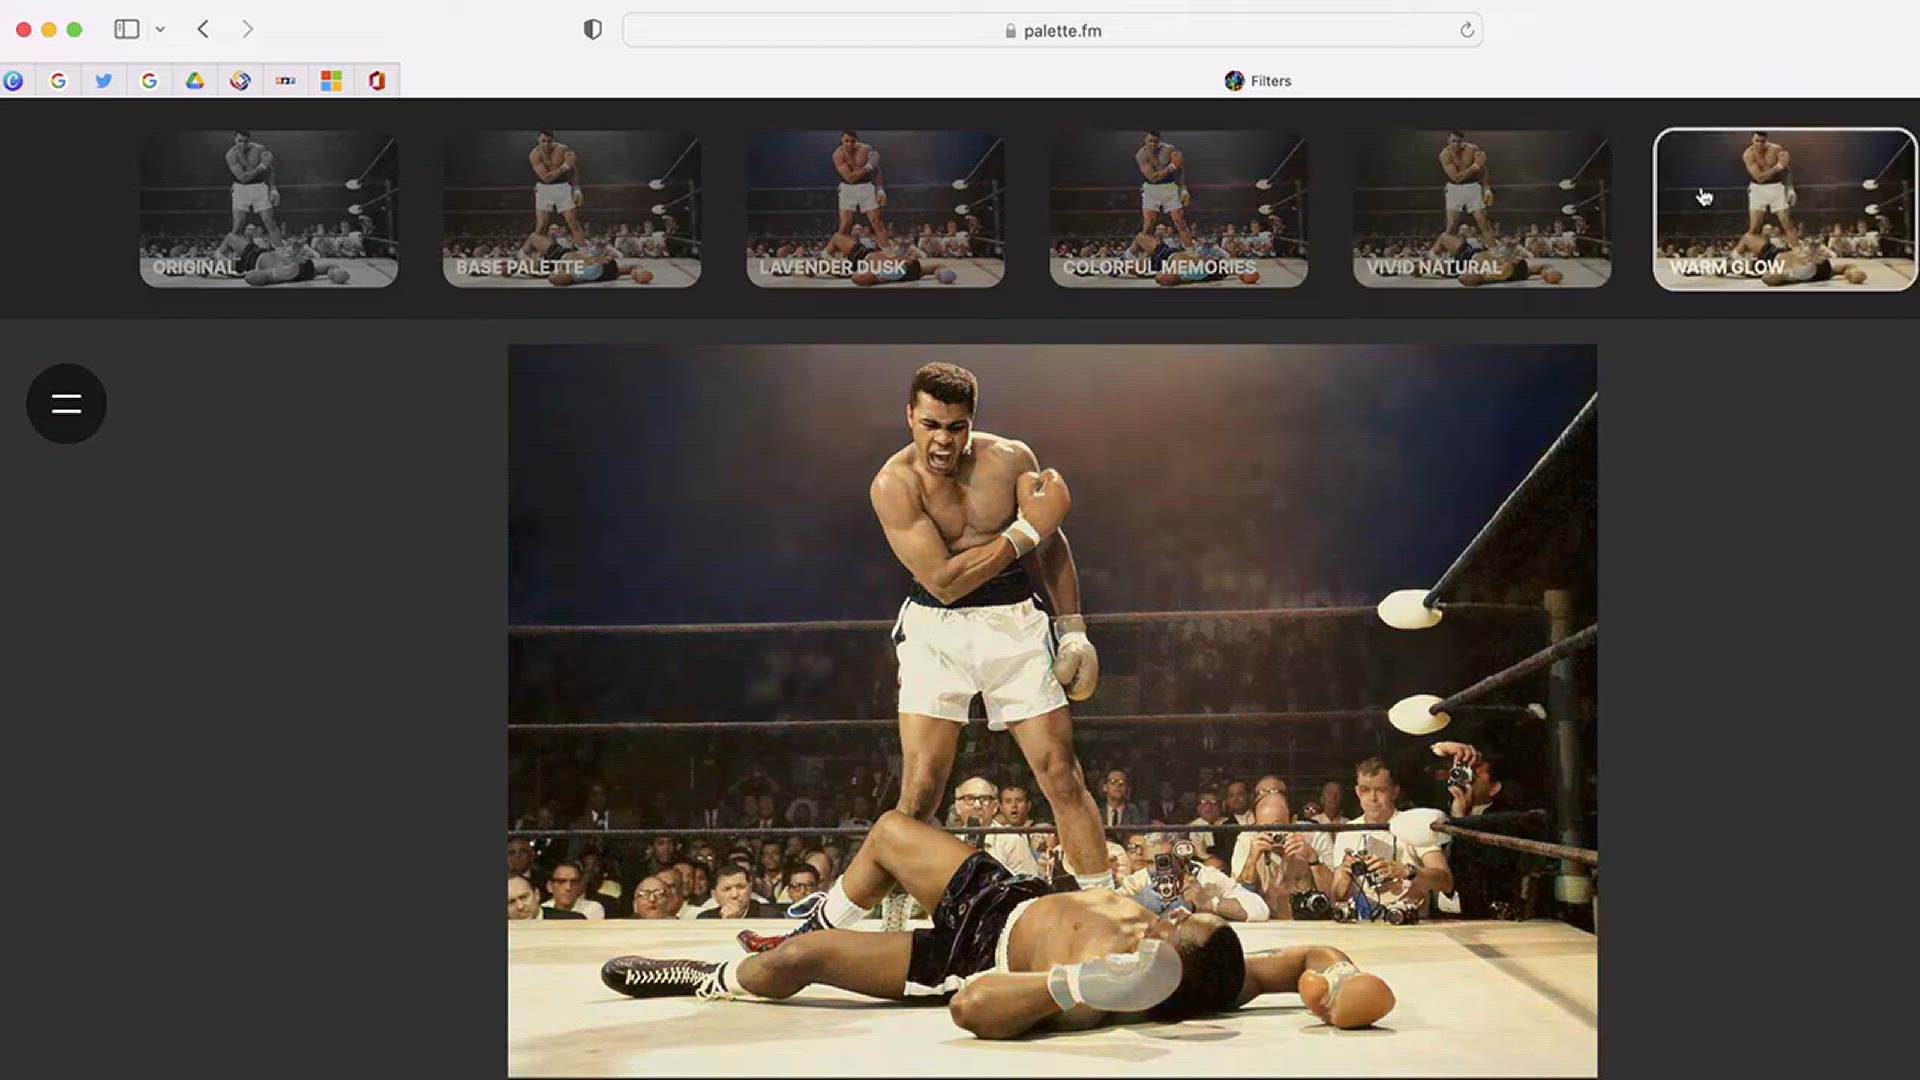Apply the Lavender Dusk filter
This screenshot has width=1920, height=1080.
point(875,209)
